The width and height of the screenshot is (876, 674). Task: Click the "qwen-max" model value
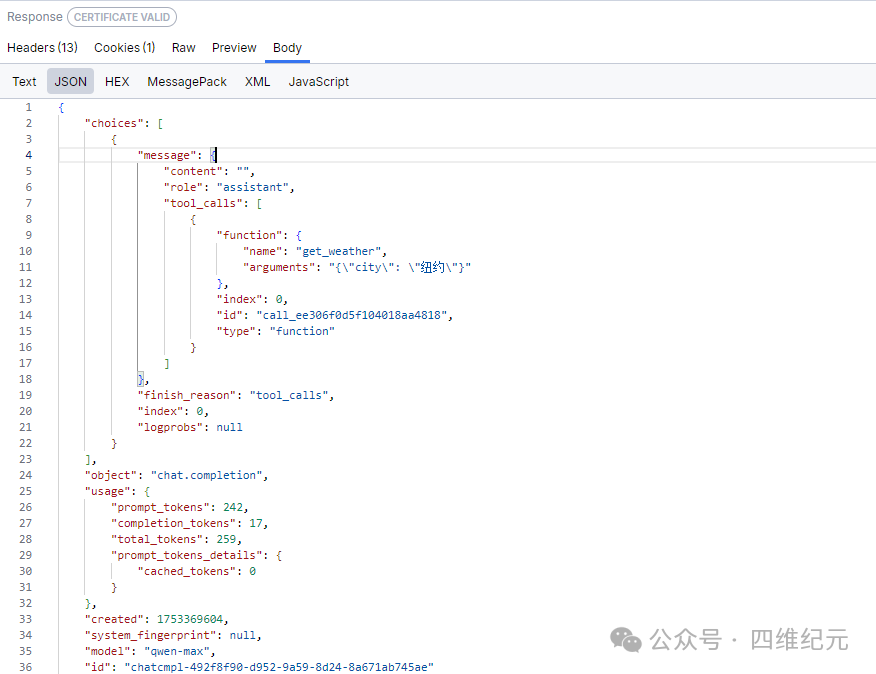(x=177, y=652)
